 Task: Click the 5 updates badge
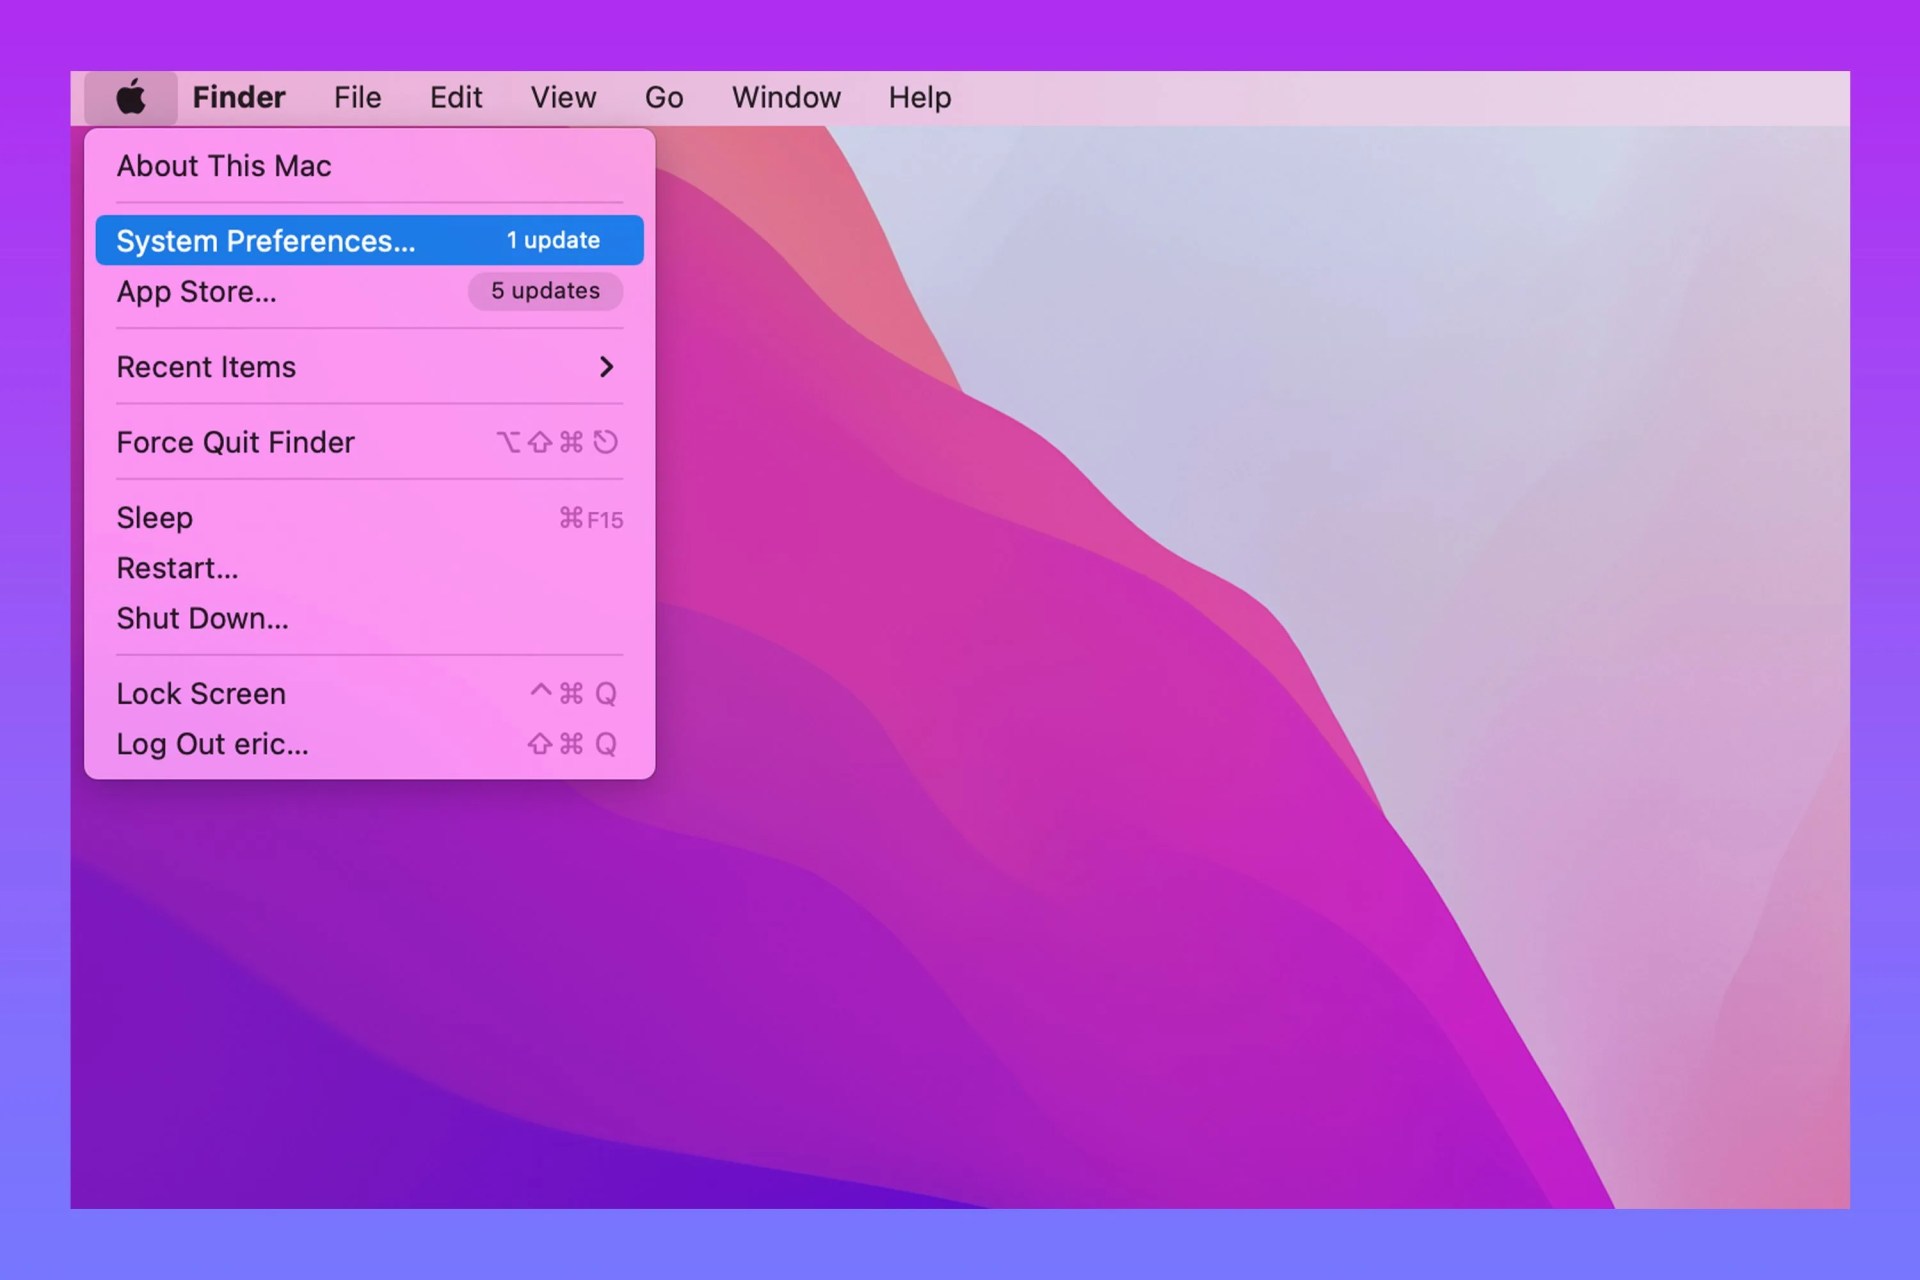pos(546,291)
